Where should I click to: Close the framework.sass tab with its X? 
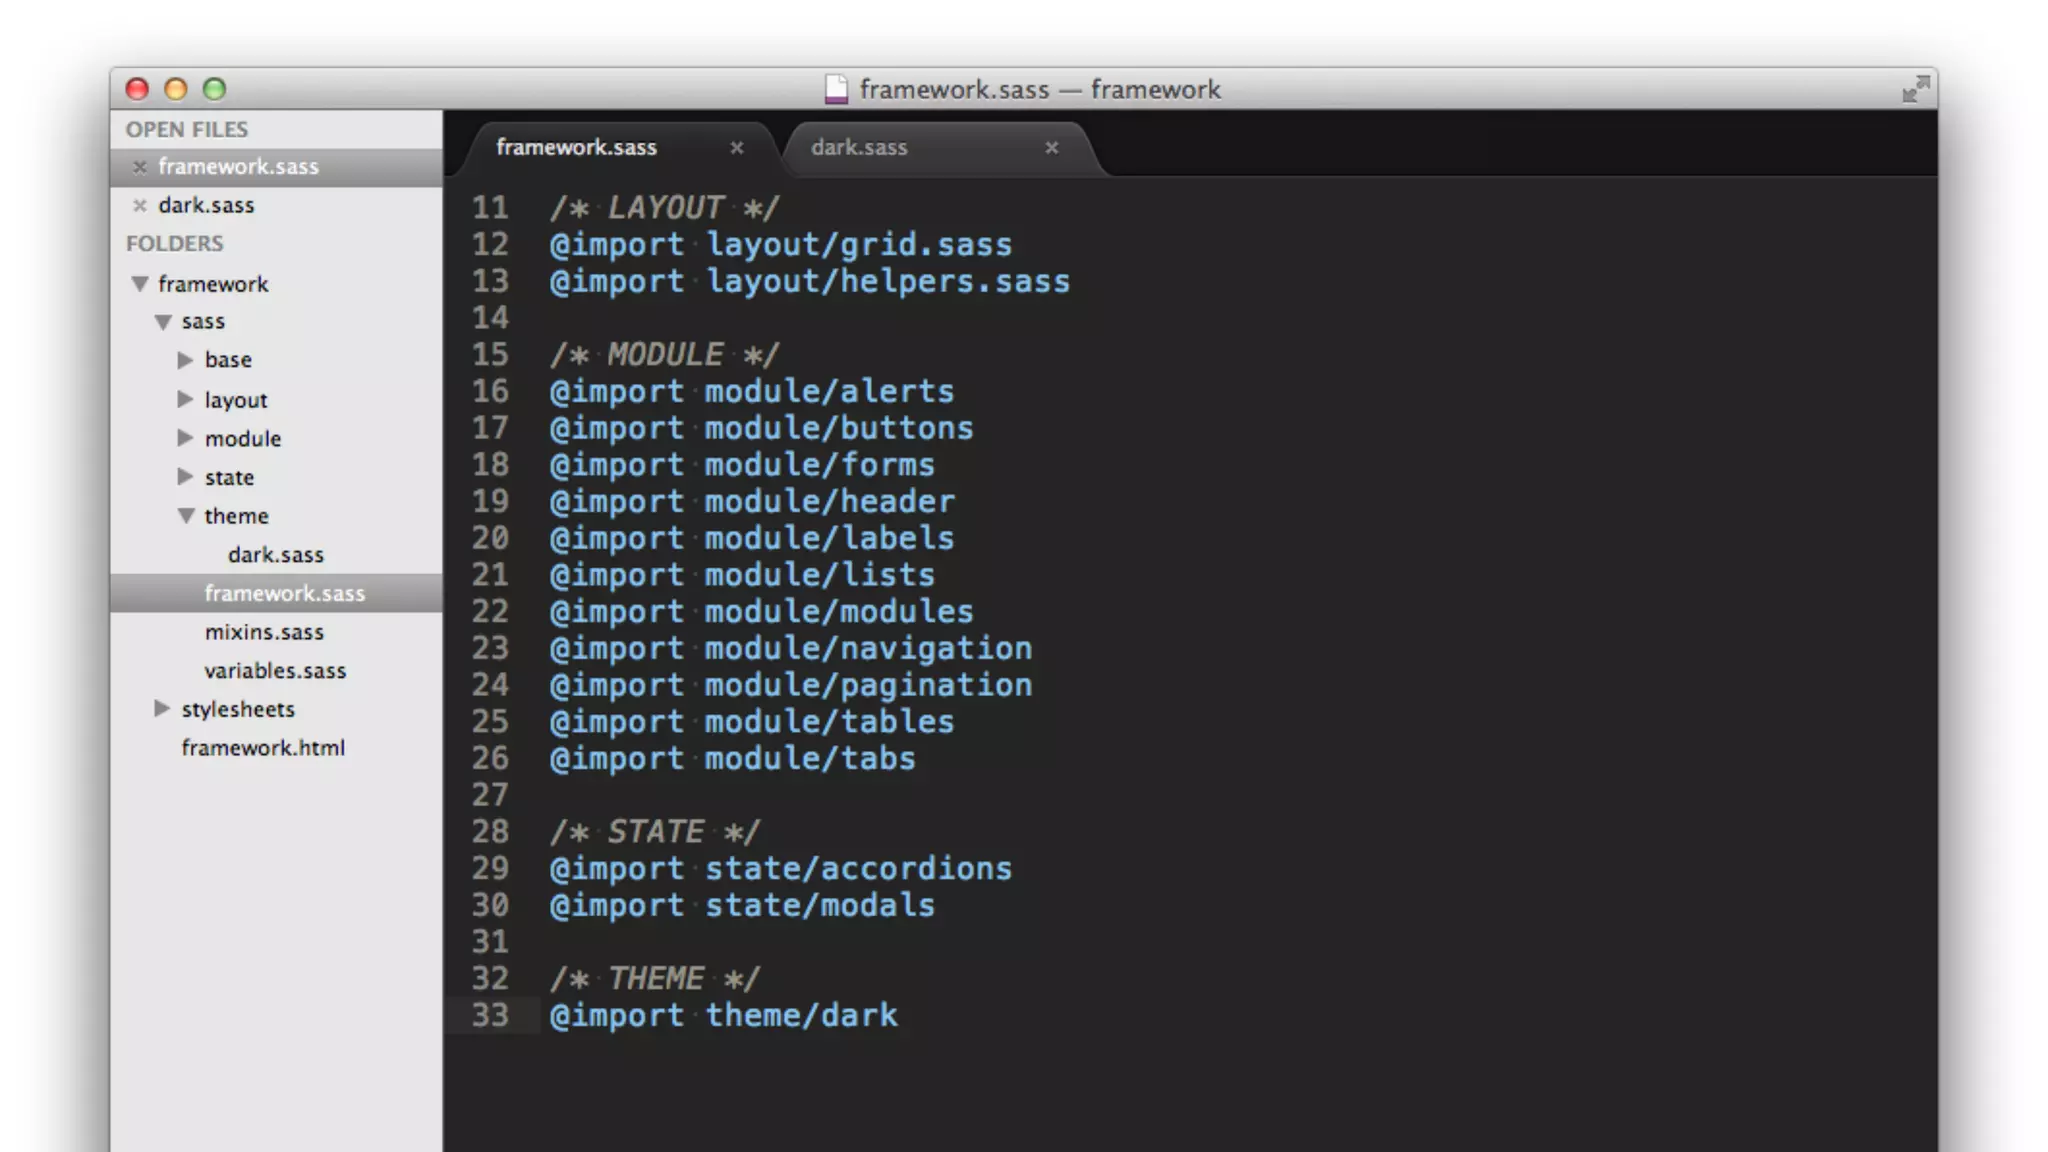[x=737, y=148]
